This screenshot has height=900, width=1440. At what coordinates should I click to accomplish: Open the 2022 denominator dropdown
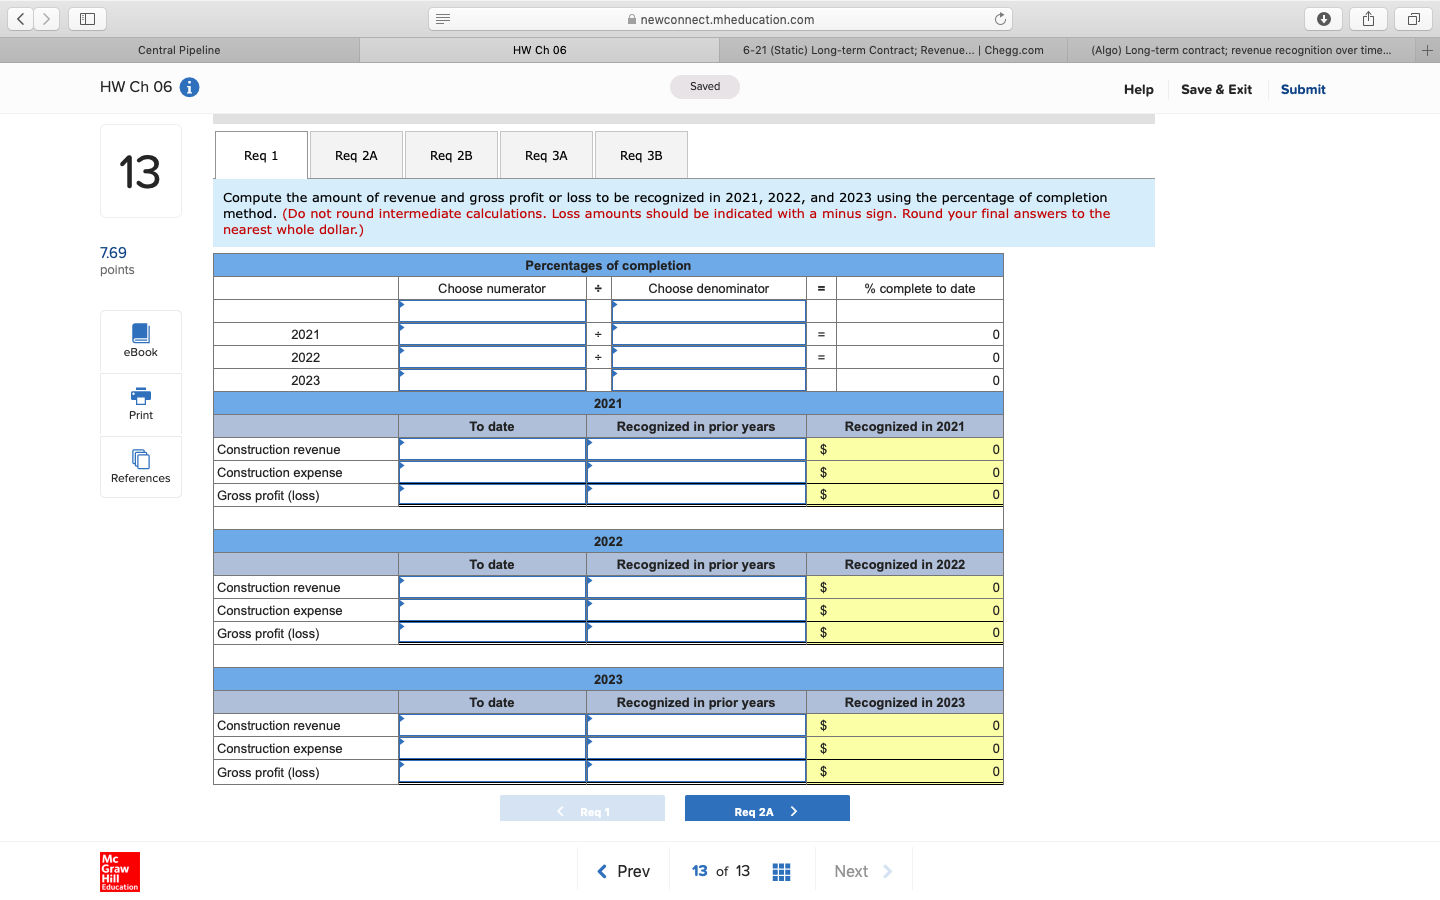(x=709, y=357)
